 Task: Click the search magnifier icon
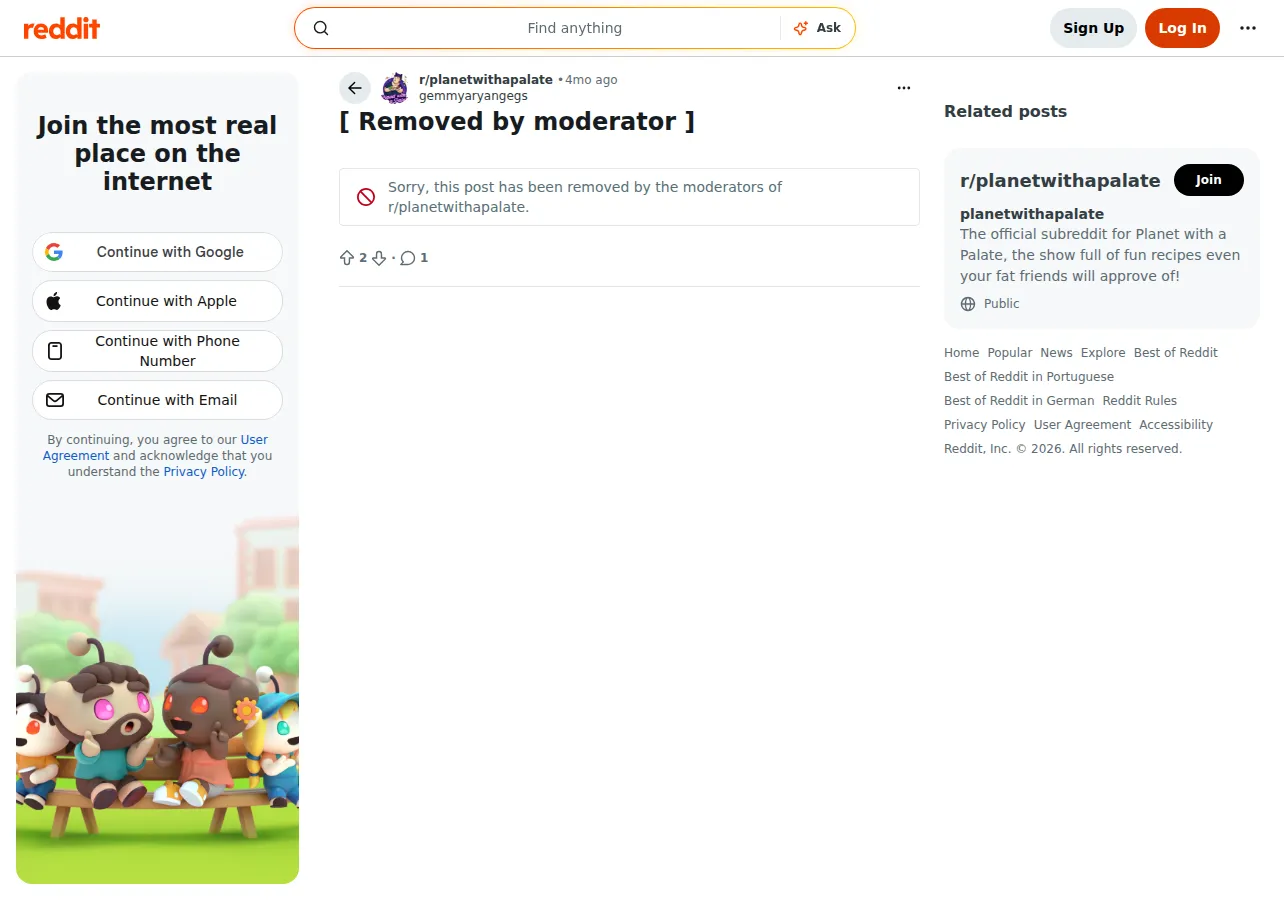point(321,28)
